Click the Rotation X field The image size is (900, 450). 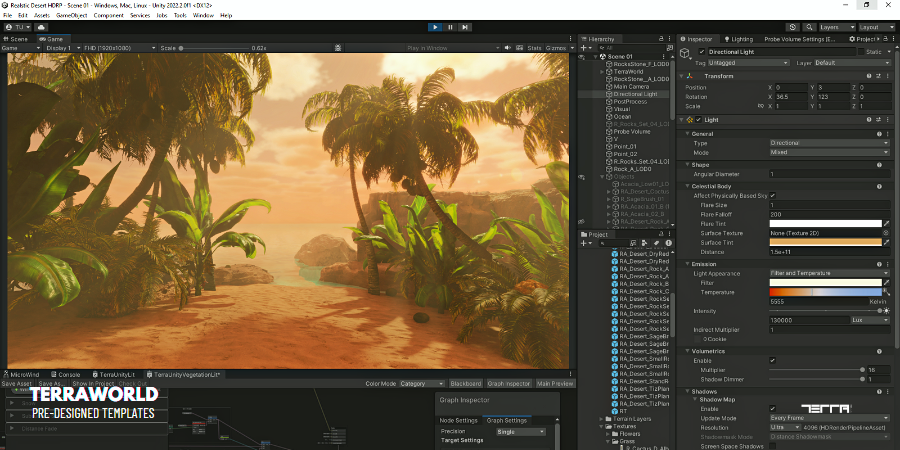click(791, 97)
